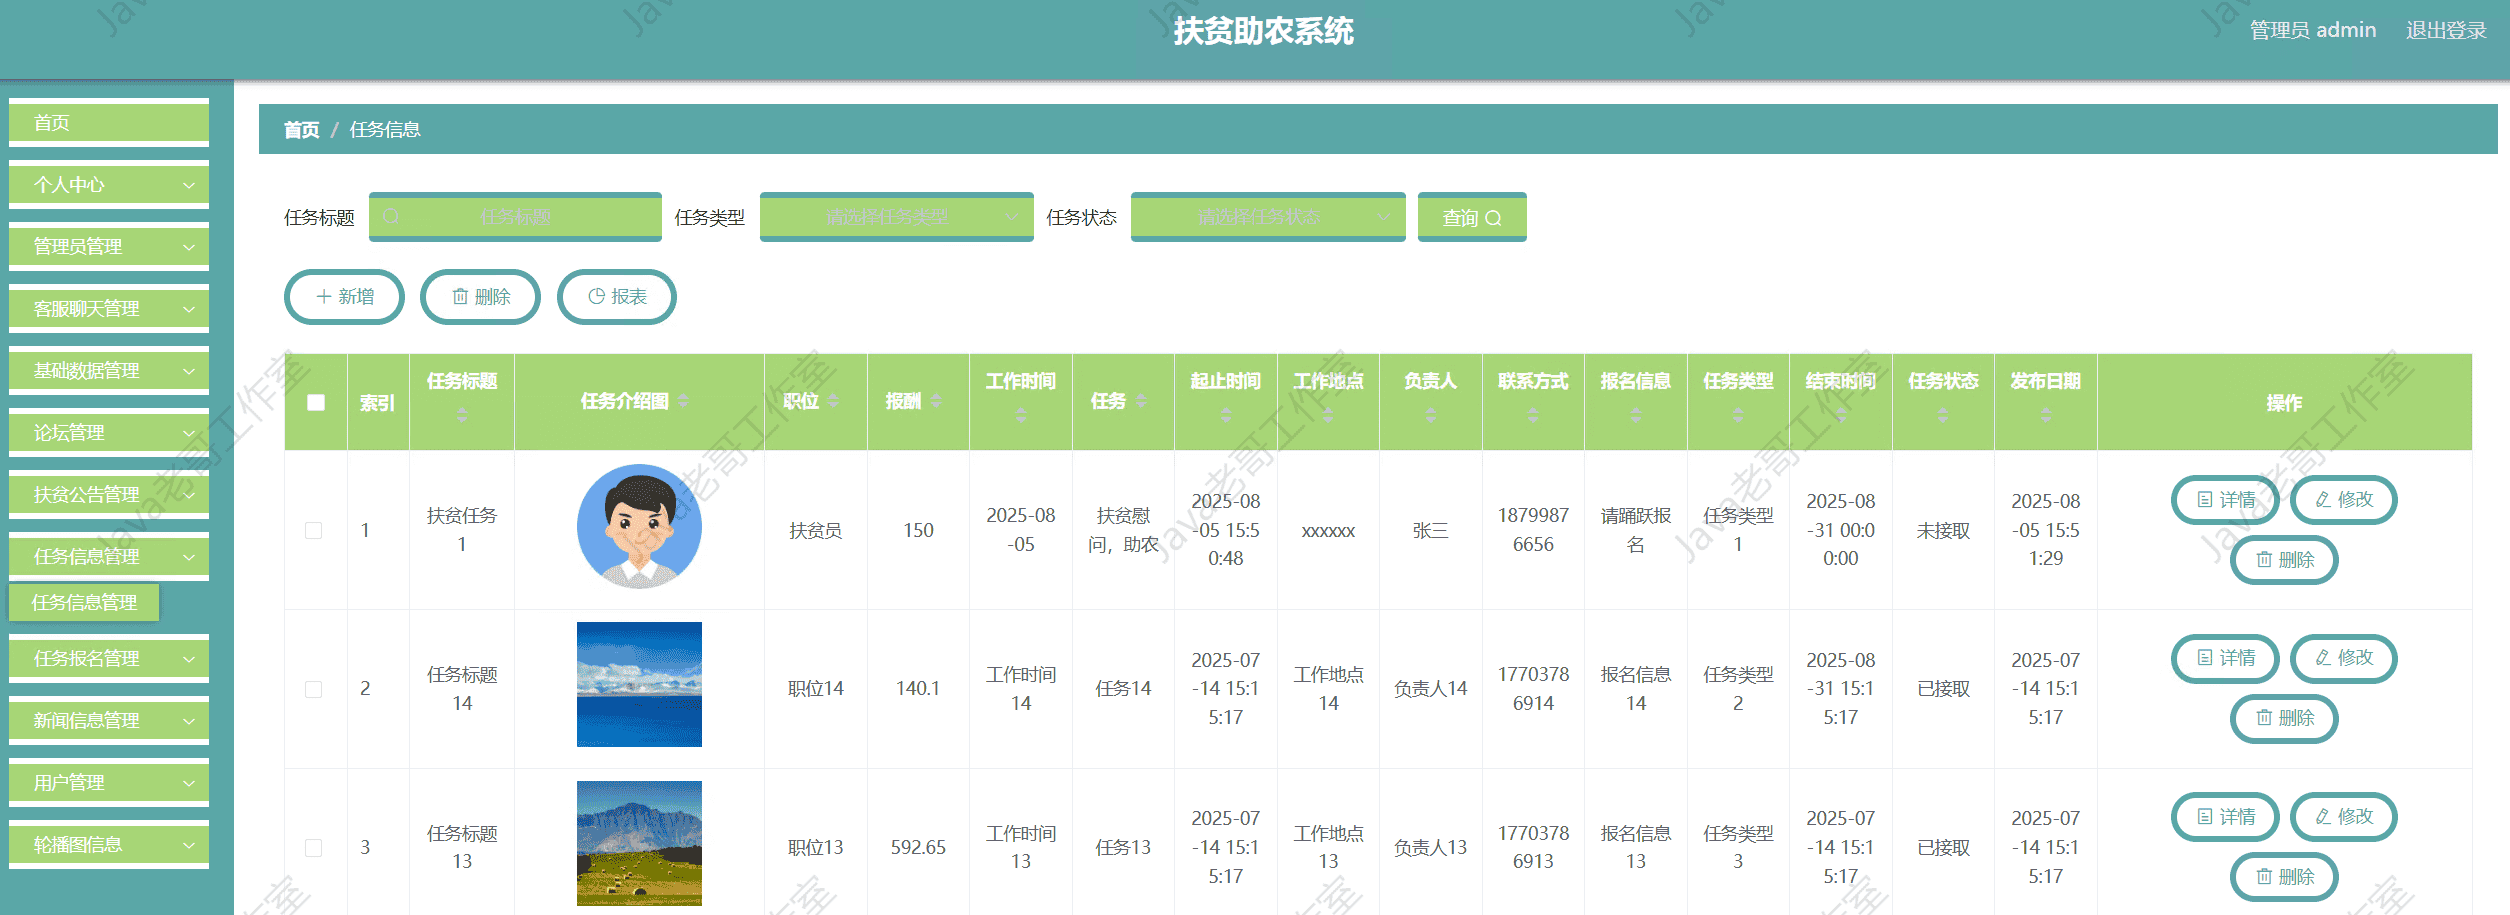Open the 任务类型 dropdown filter

pyautogui.click(x=896, y=217)
